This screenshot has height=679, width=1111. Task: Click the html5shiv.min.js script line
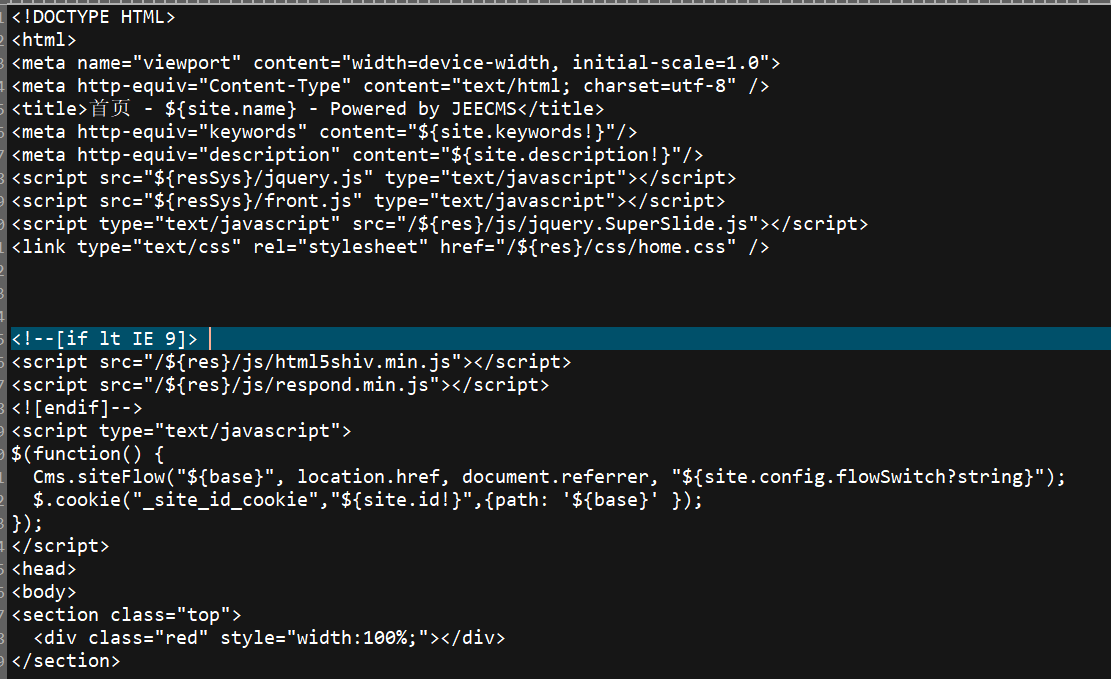pyautogui.click(x=291, y=362)
